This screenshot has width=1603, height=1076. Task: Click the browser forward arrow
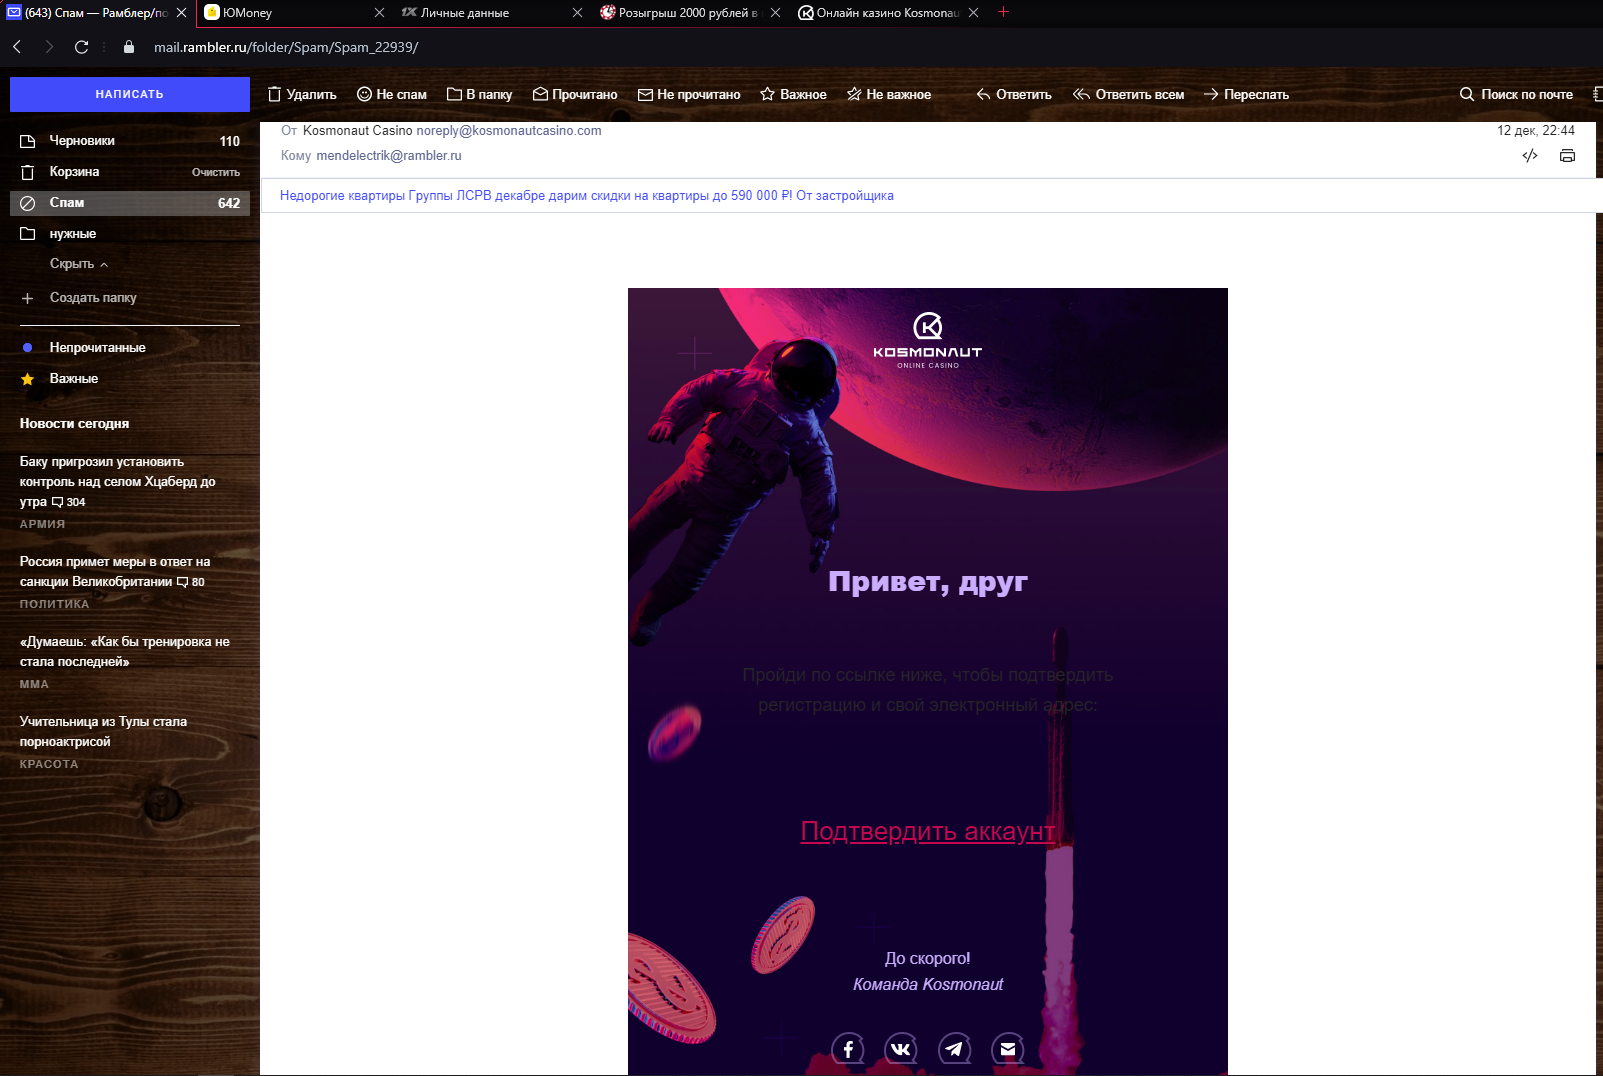pyautogui.click(x=49, y=47)
